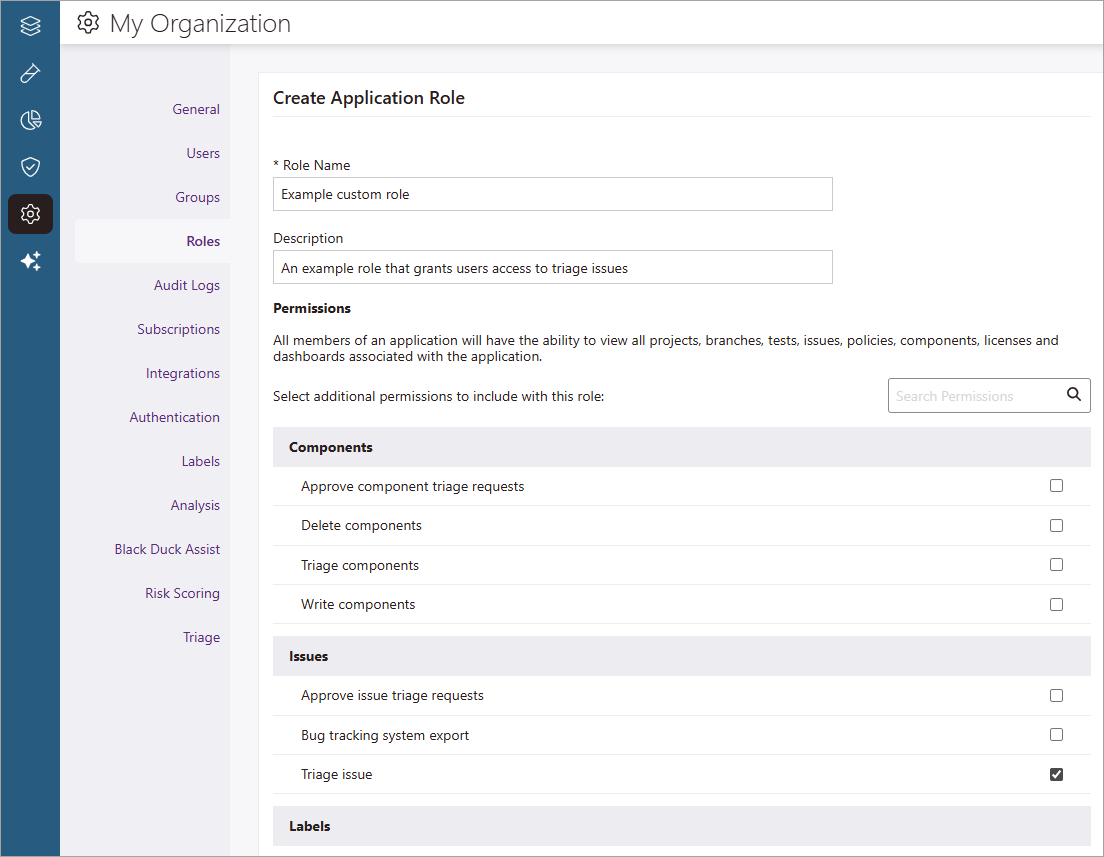Navigate to Black Duck Assist settings
The image size is (1104, 857).
coord(167,549)
